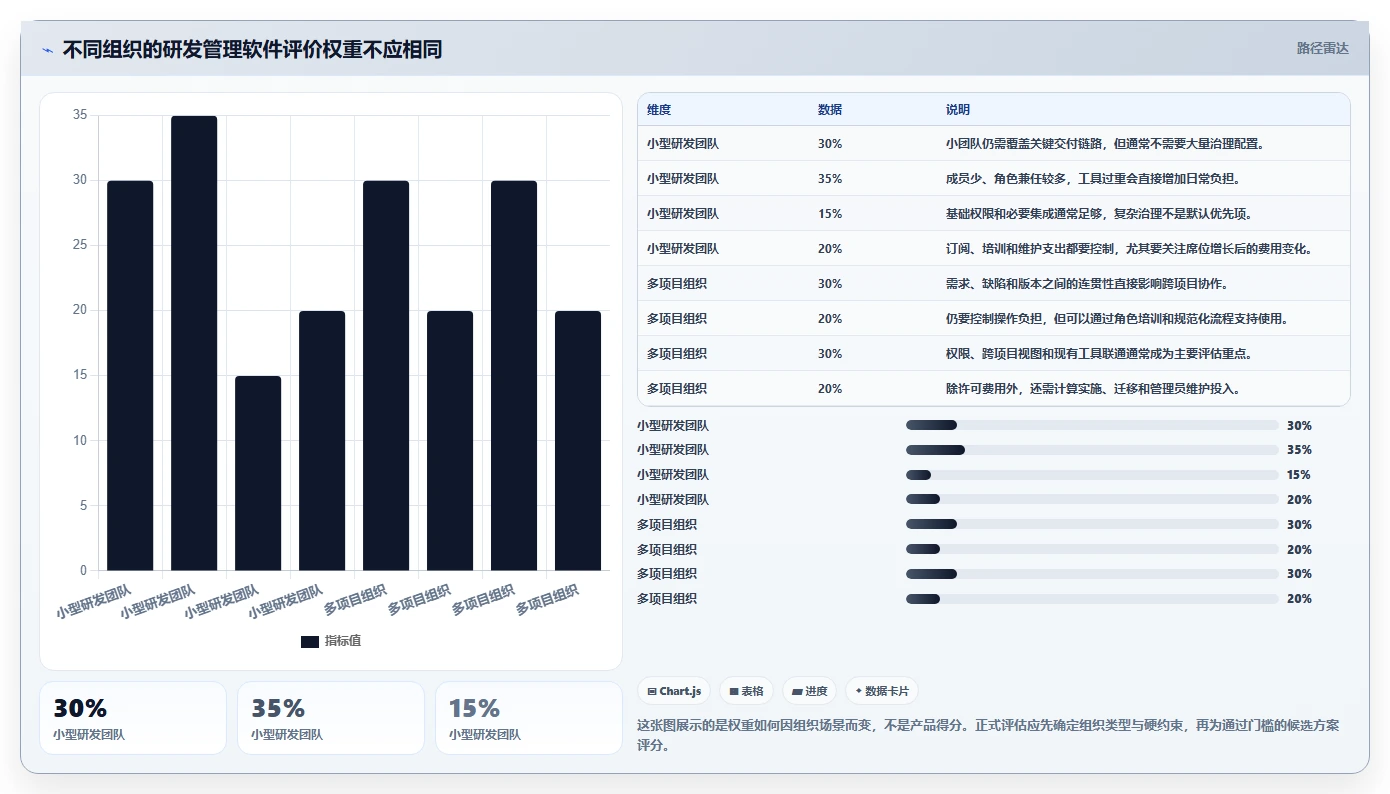Click the 15% label ending the progress row
The height and width of the screenshot is (794, 1390).
1299,475
